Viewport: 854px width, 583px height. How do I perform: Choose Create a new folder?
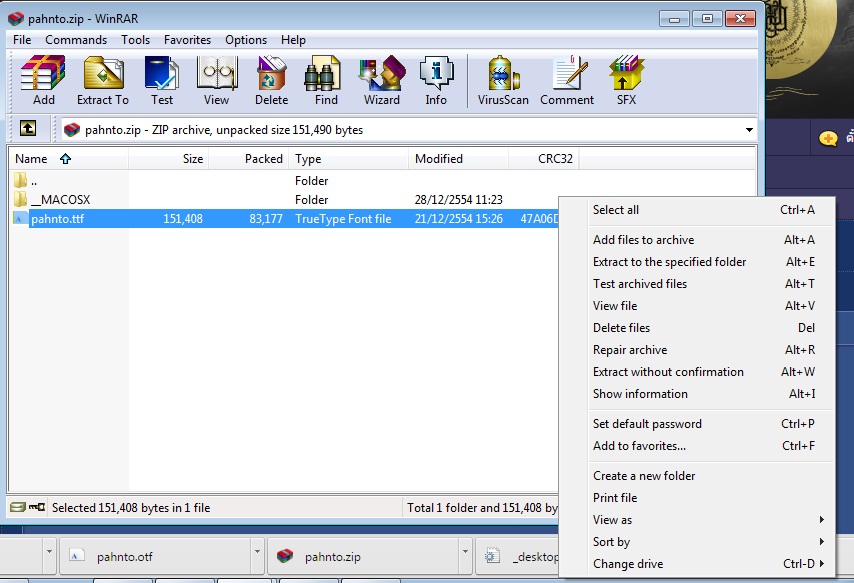click(x=697, y=476)
